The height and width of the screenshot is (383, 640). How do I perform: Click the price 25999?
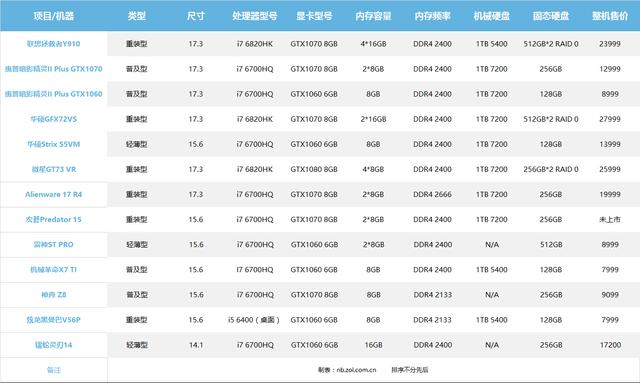coord(610,169)
